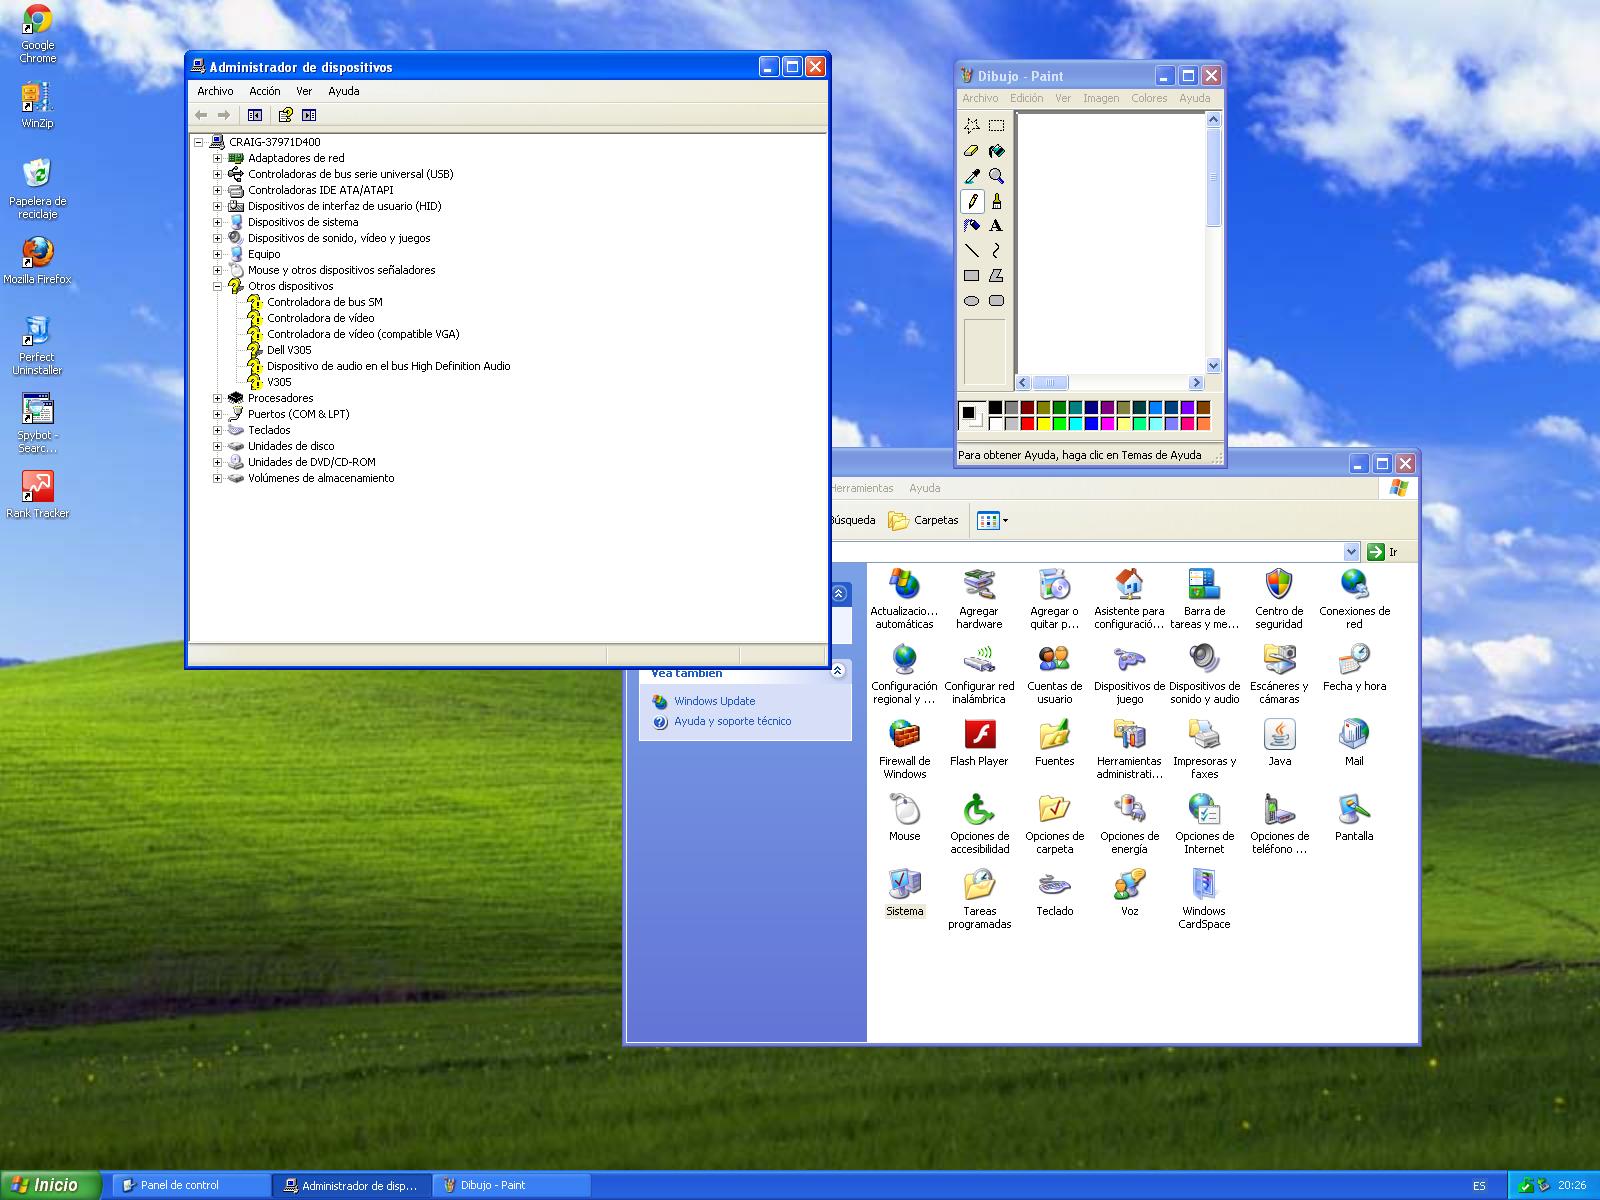Screen dimensions: 1600x1200
Task: Open Java control panel icon
Action: pyautogui.click(x=1279, y=743)
